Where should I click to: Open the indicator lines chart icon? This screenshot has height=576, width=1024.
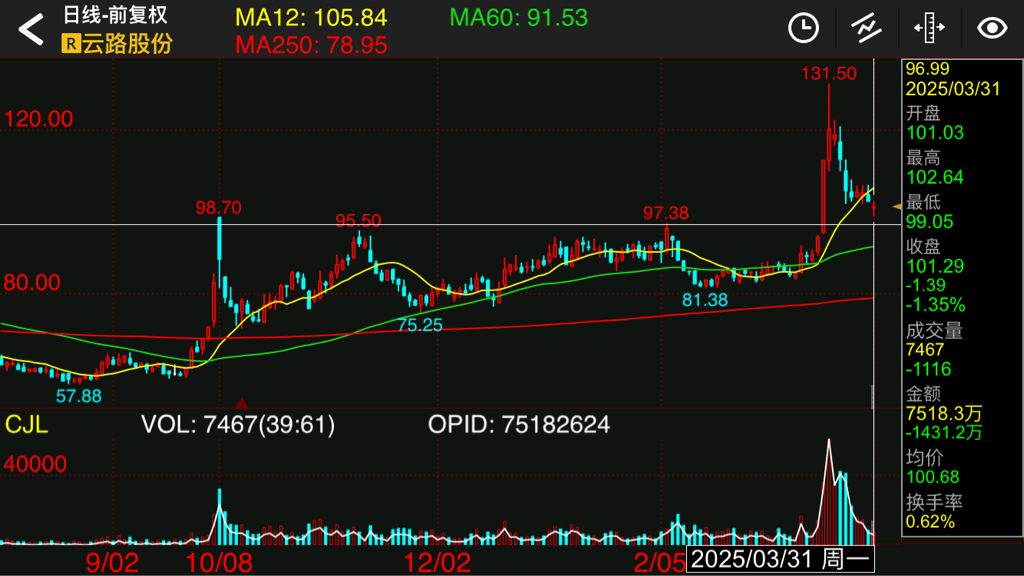tap(866, 28)
